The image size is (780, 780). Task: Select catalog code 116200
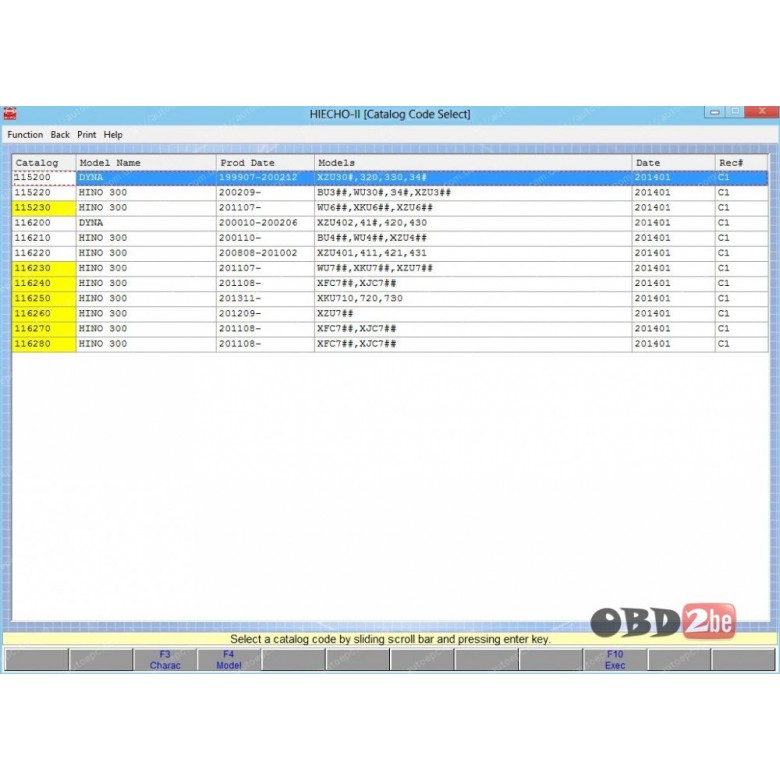point(44,223)
